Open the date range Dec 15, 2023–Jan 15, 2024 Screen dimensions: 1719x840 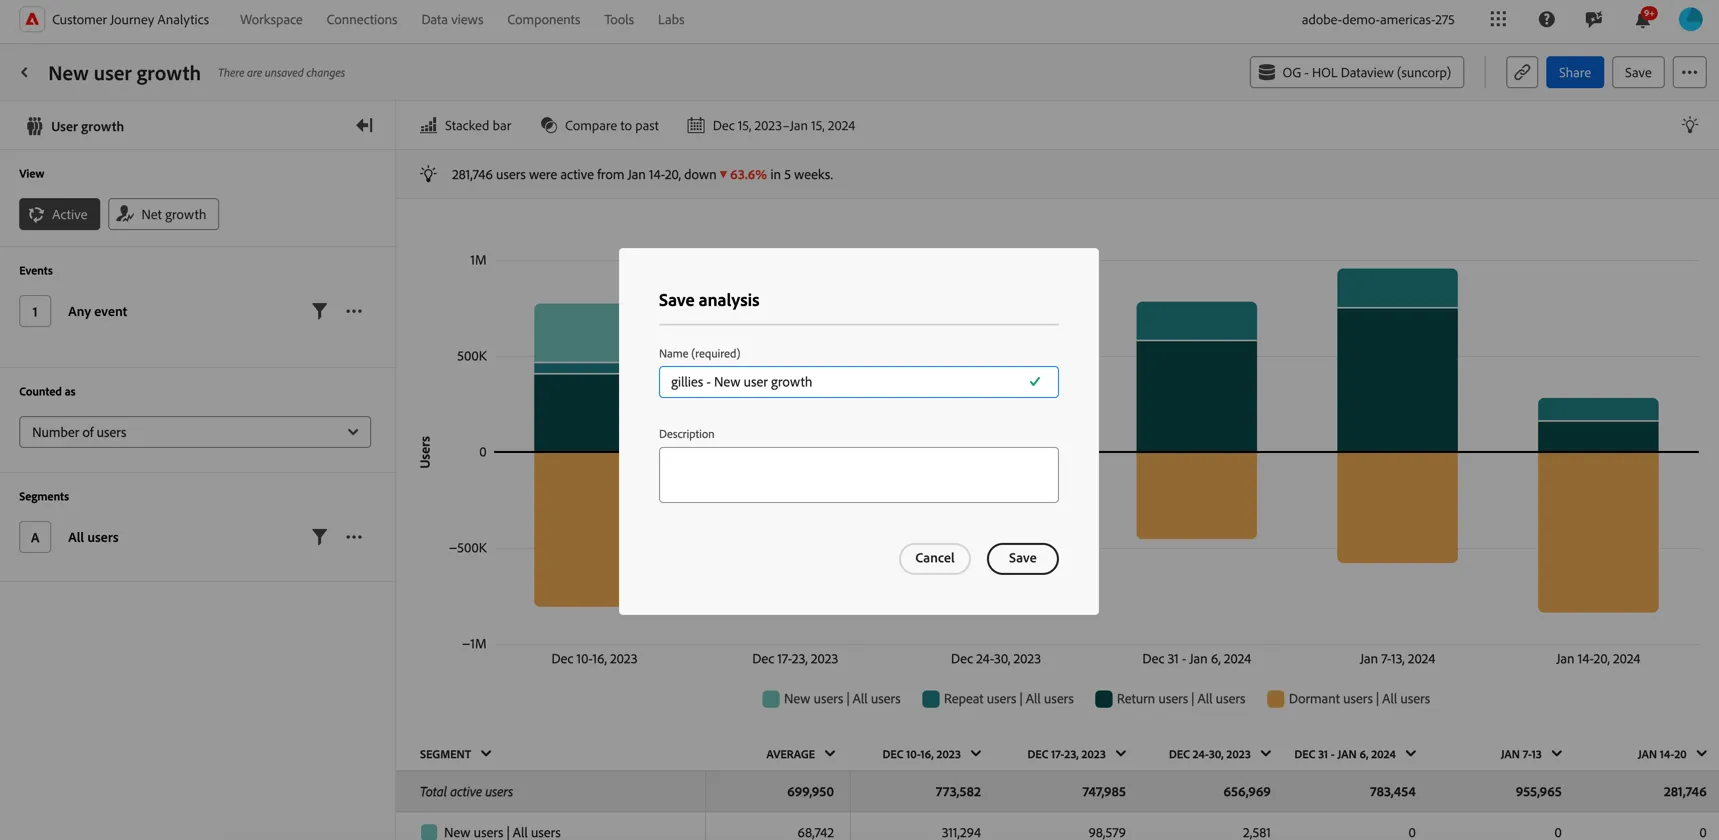pyautogui.click(x=771, y=126)
